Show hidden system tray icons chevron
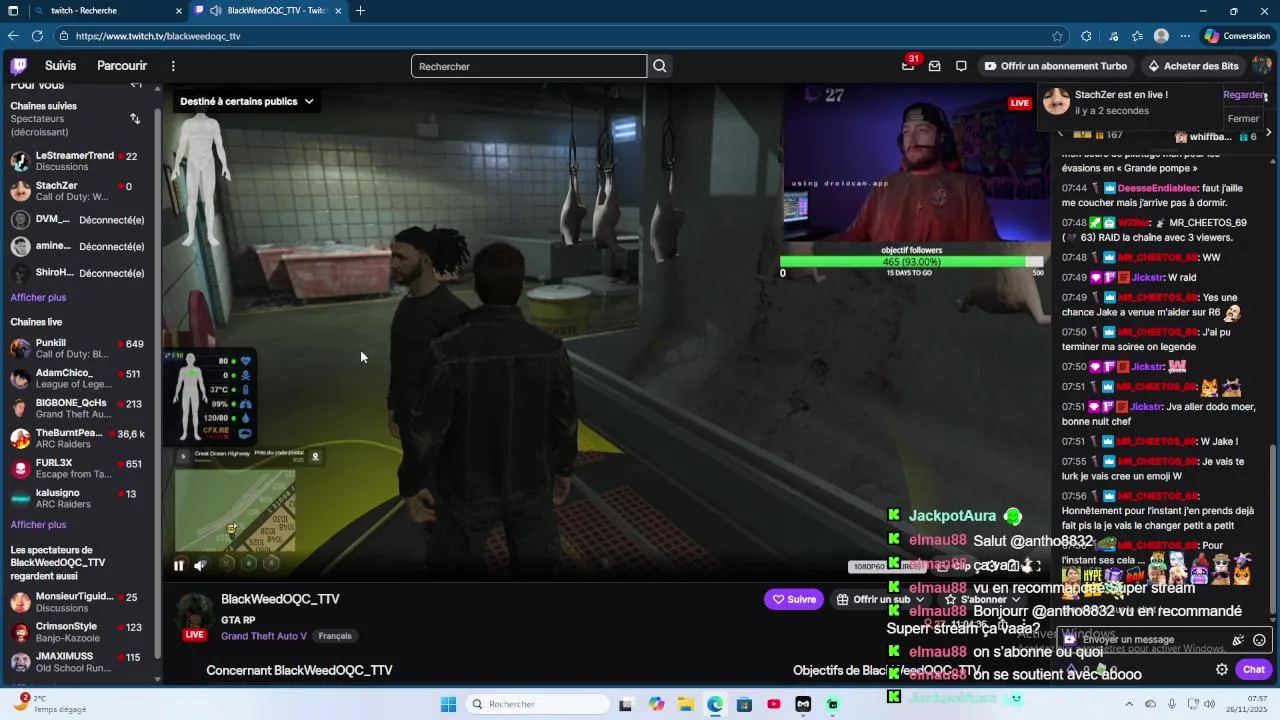The height and width of the screenshot is (720, 1280). pos(1127,704)
